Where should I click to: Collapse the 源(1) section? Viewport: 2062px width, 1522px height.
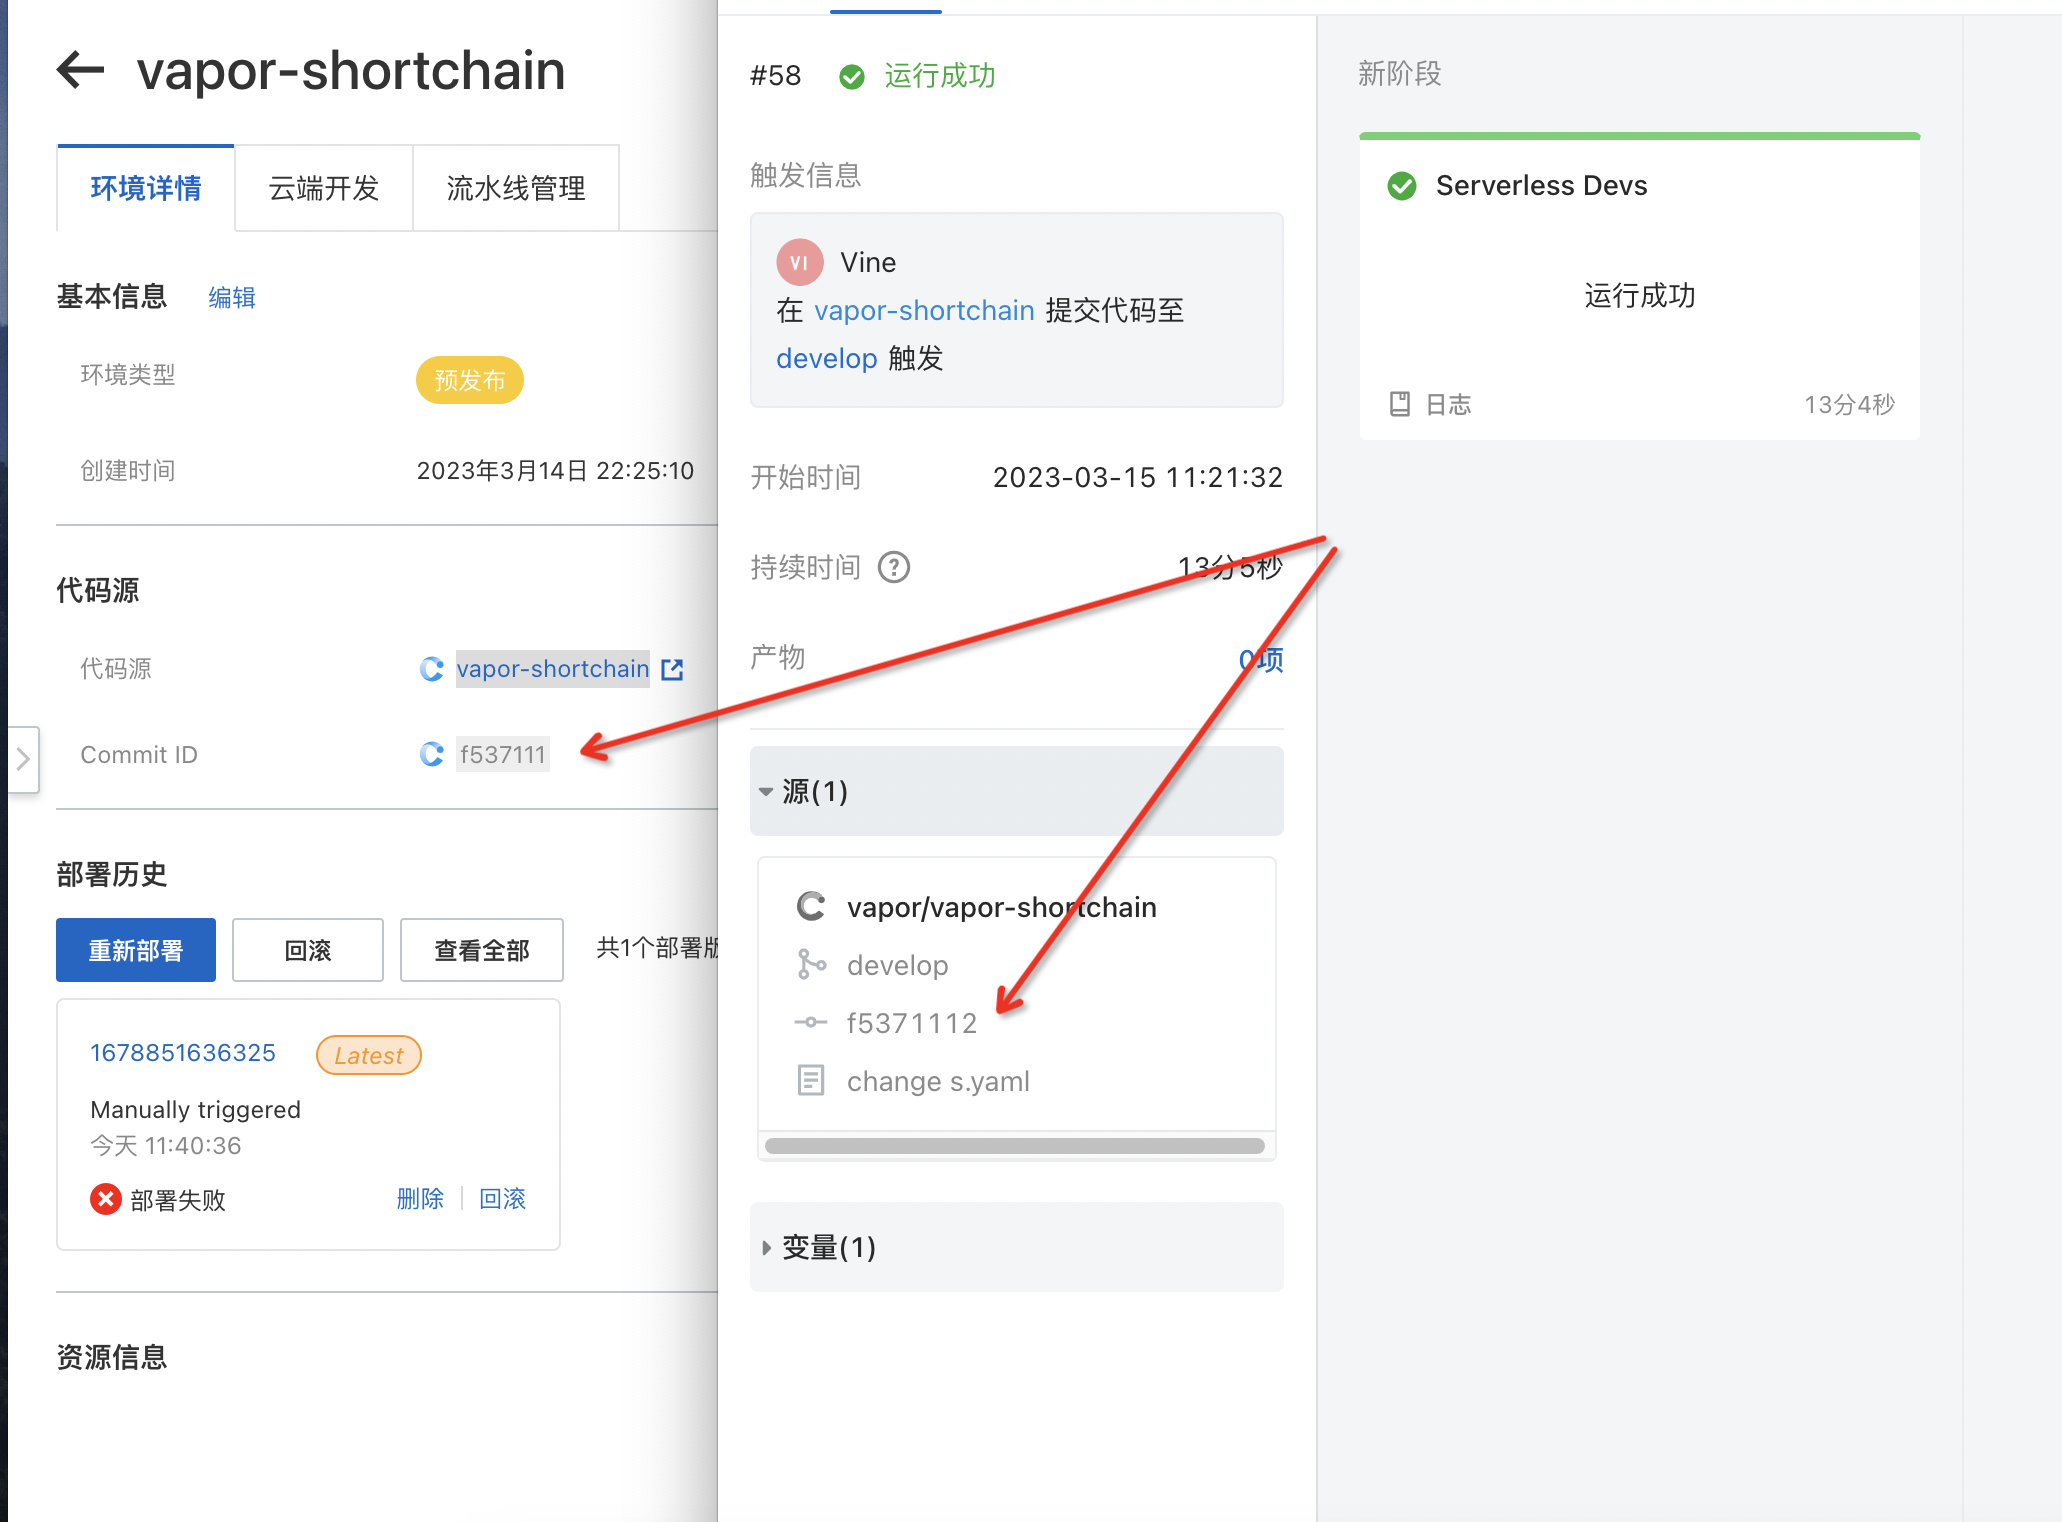[x=1016, y=790]
